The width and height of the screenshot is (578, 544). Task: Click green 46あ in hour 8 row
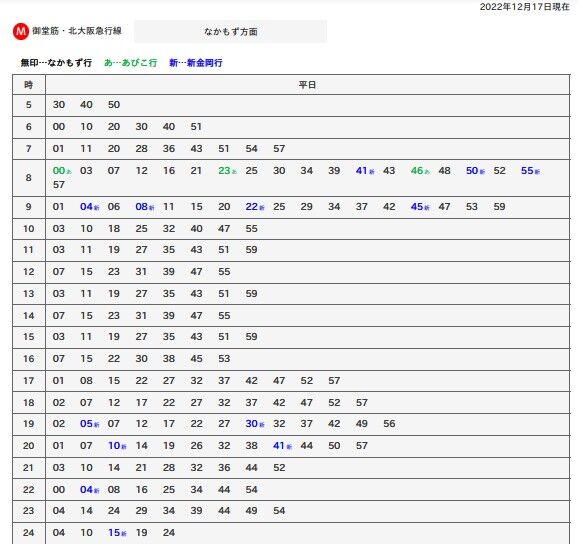tap(420, 171)
